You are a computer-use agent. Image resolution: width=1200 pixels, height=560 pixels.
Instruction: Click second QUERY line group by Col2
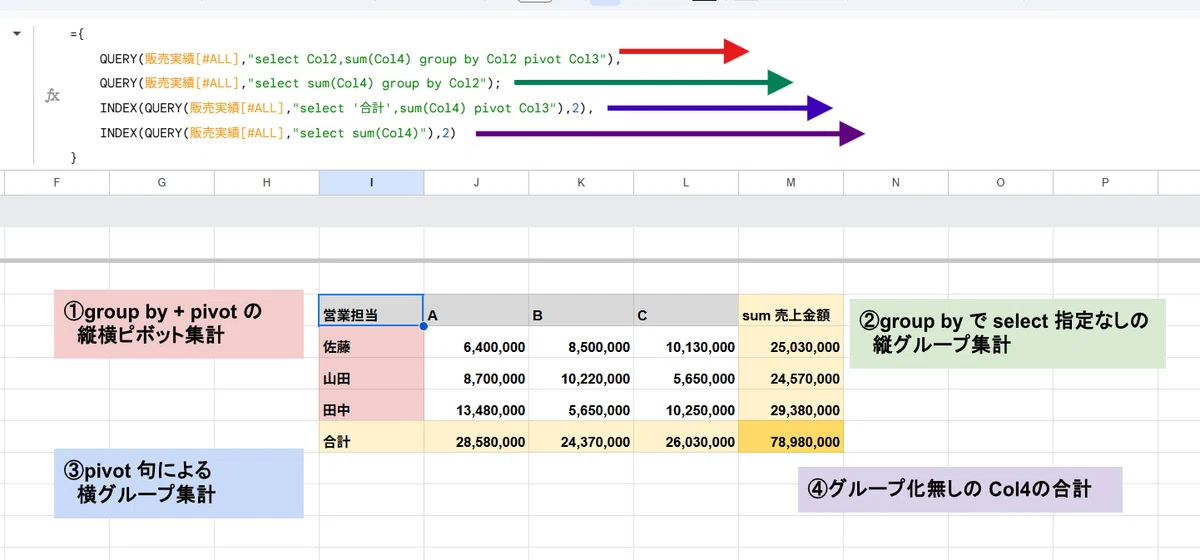pos(300,83)
